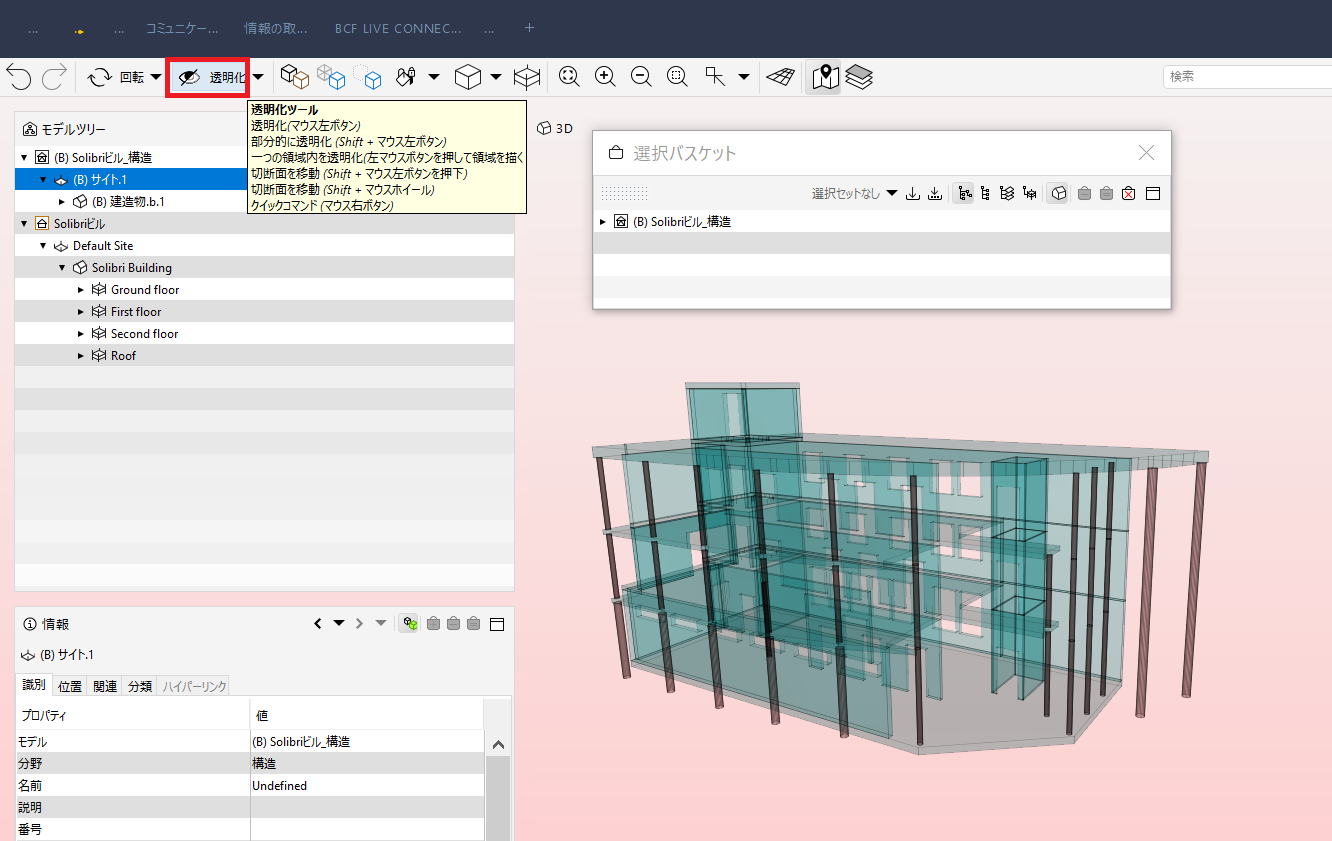Switch to the 位置 tab
The height and width of the screenshot is (841, 1332).
tap(70, 686)
